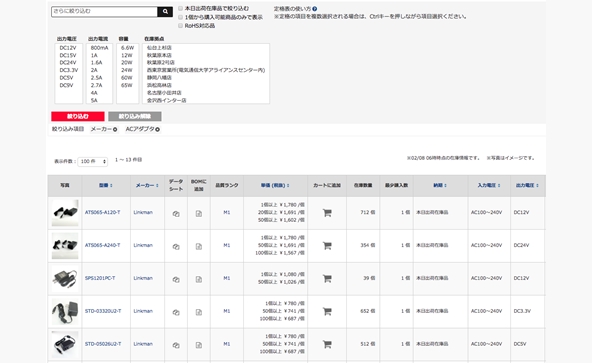
Task: Select DC5V in output voltage list
Action: point(66,78)
